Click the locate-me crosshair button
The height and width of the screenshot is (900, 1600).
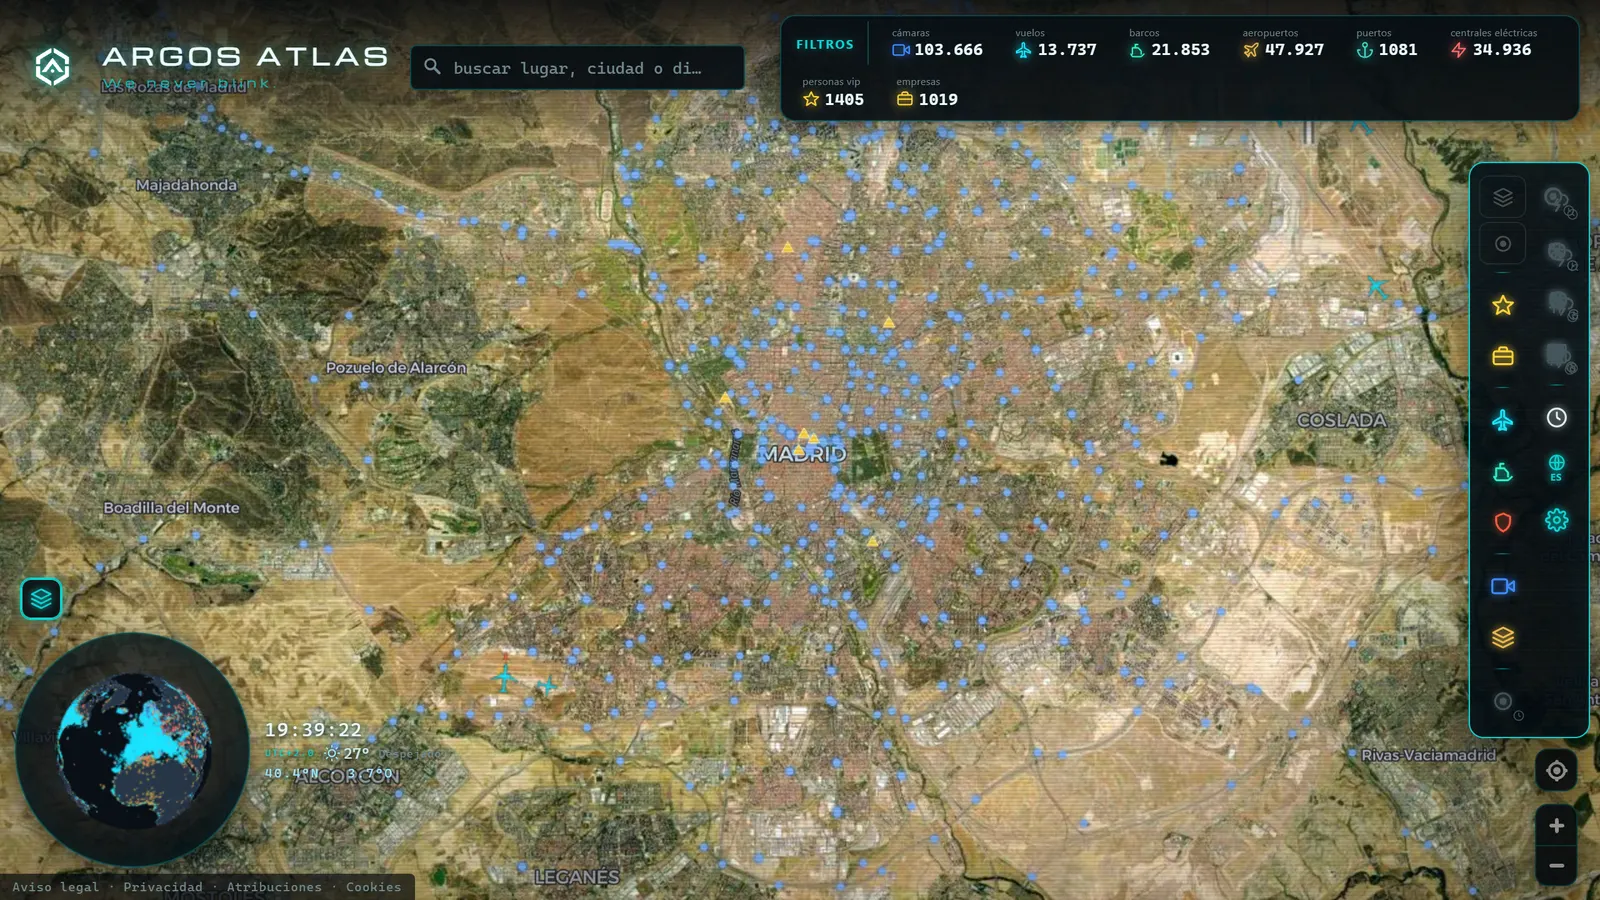[1556, 770]
